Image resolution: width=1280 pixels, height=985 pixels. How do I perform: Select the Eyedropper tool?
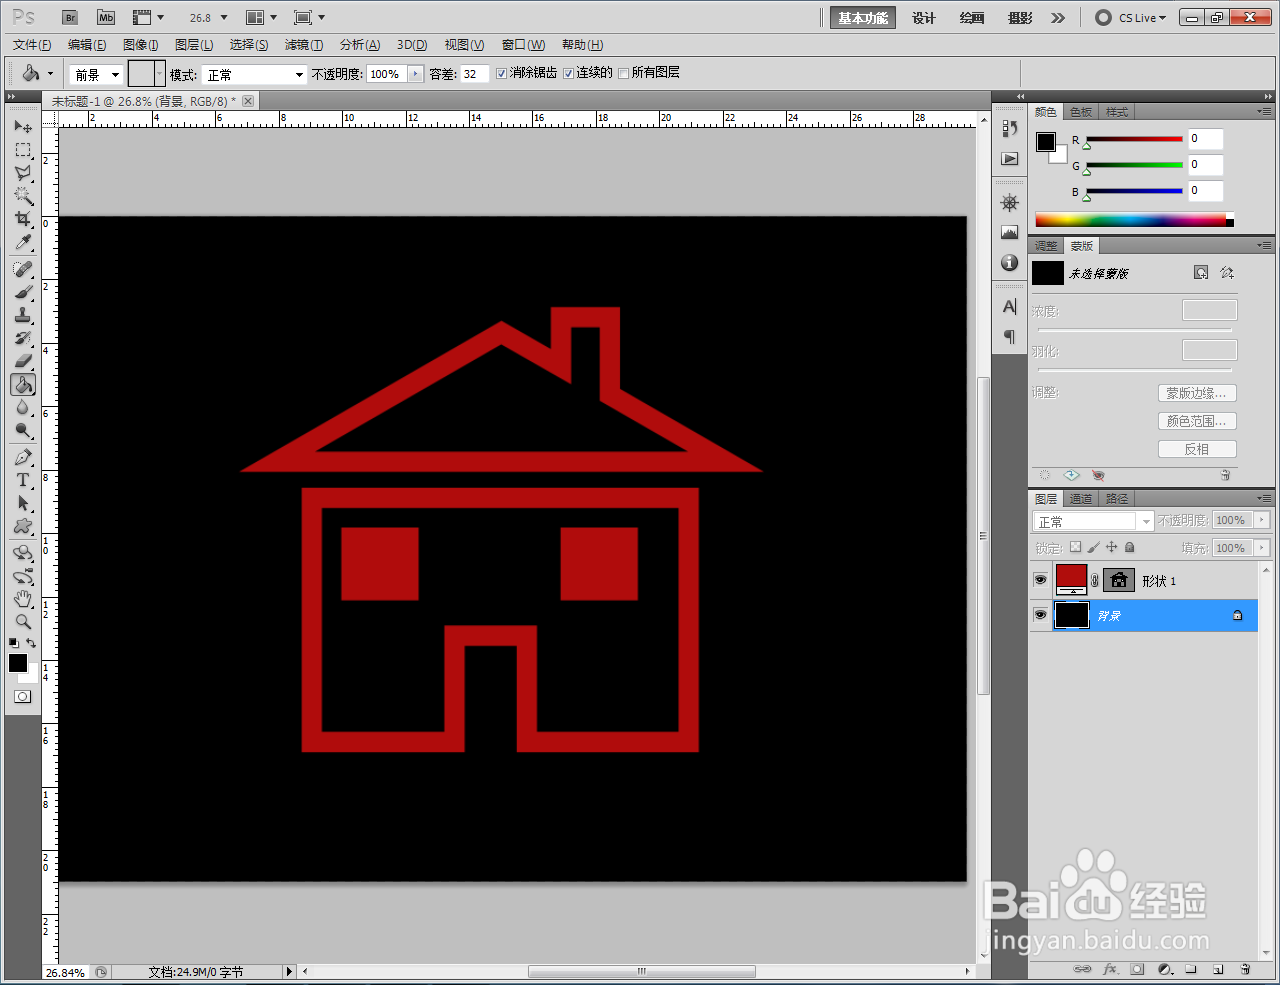23,242
